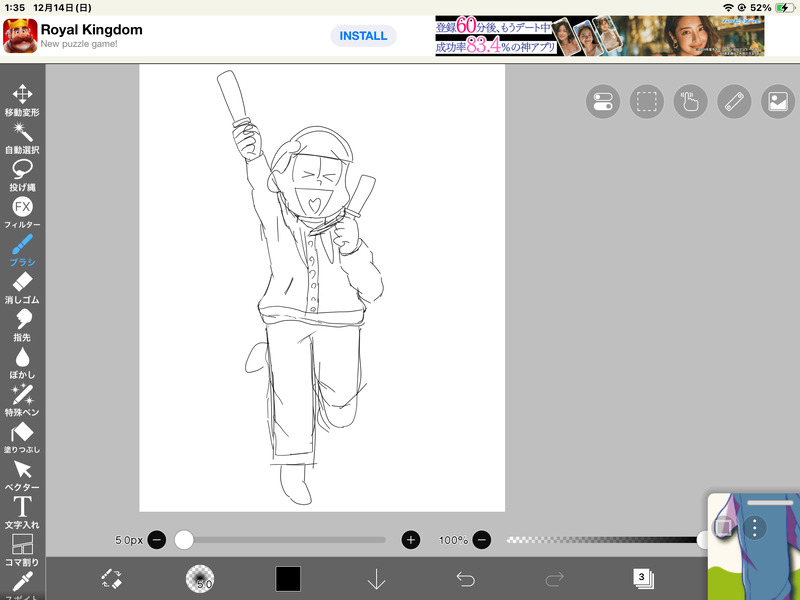Open the black color swatch

click(x=288, y=579)
